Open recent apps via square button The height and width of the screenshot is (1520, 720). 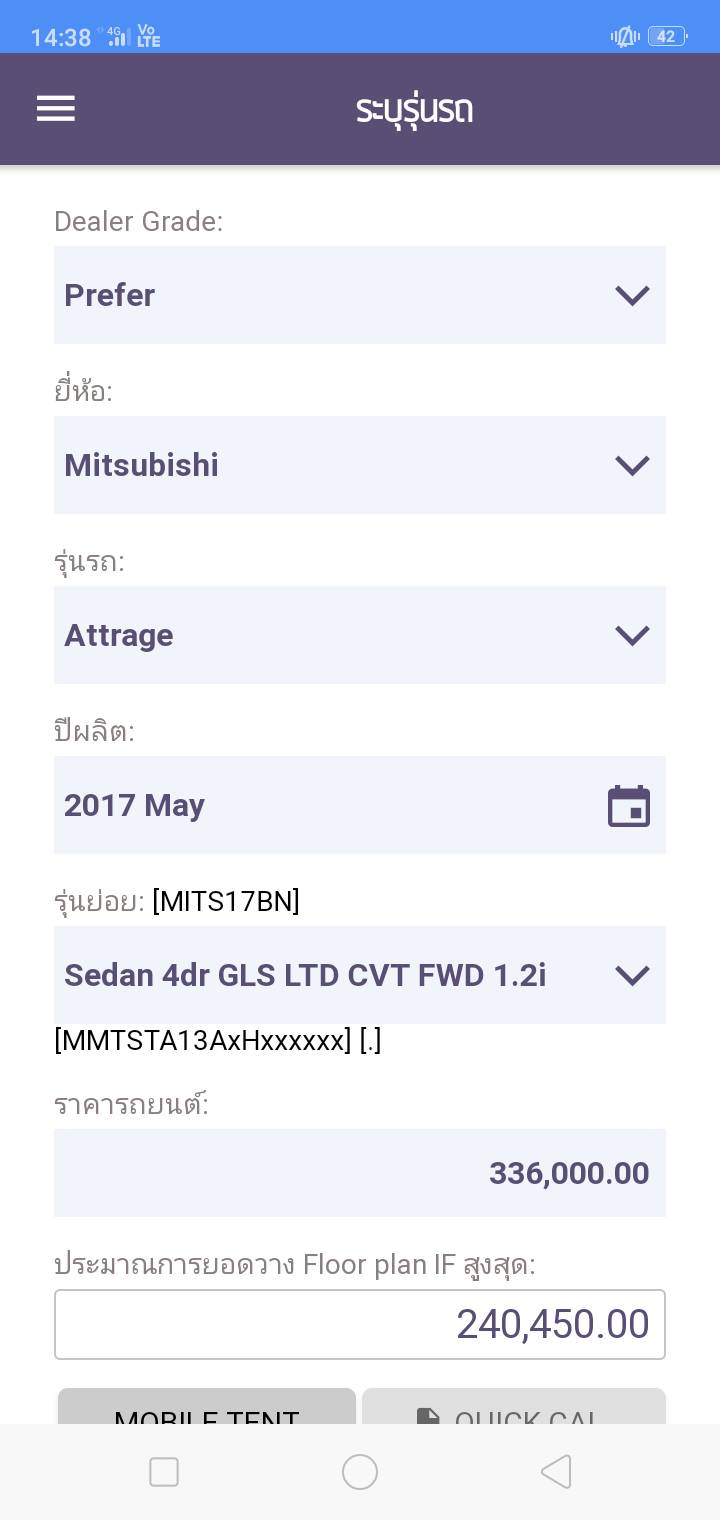click(164, 1472)
